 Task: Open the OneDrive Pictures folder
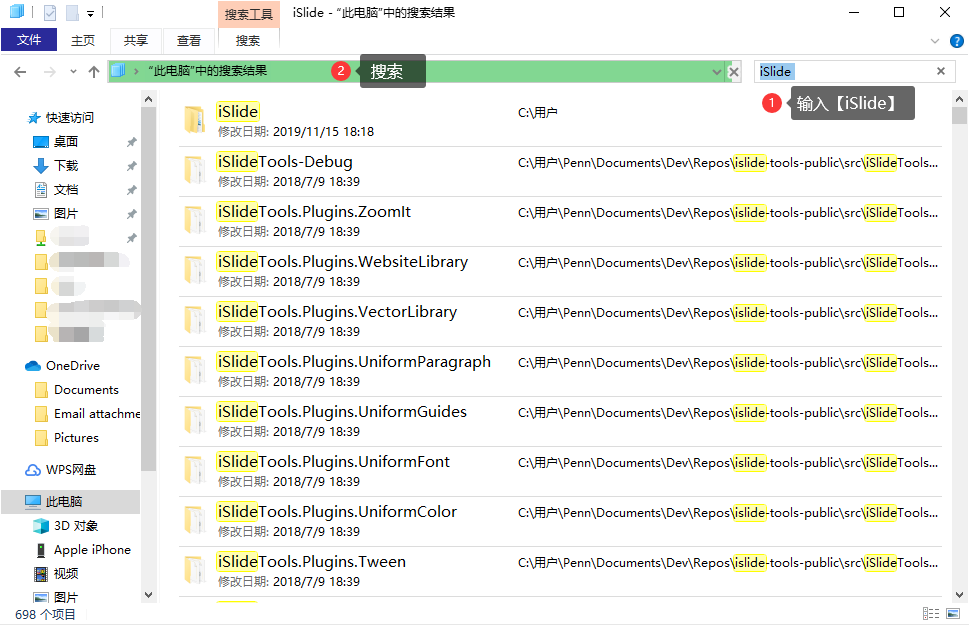pyautogui.click(x=76, y=438)
